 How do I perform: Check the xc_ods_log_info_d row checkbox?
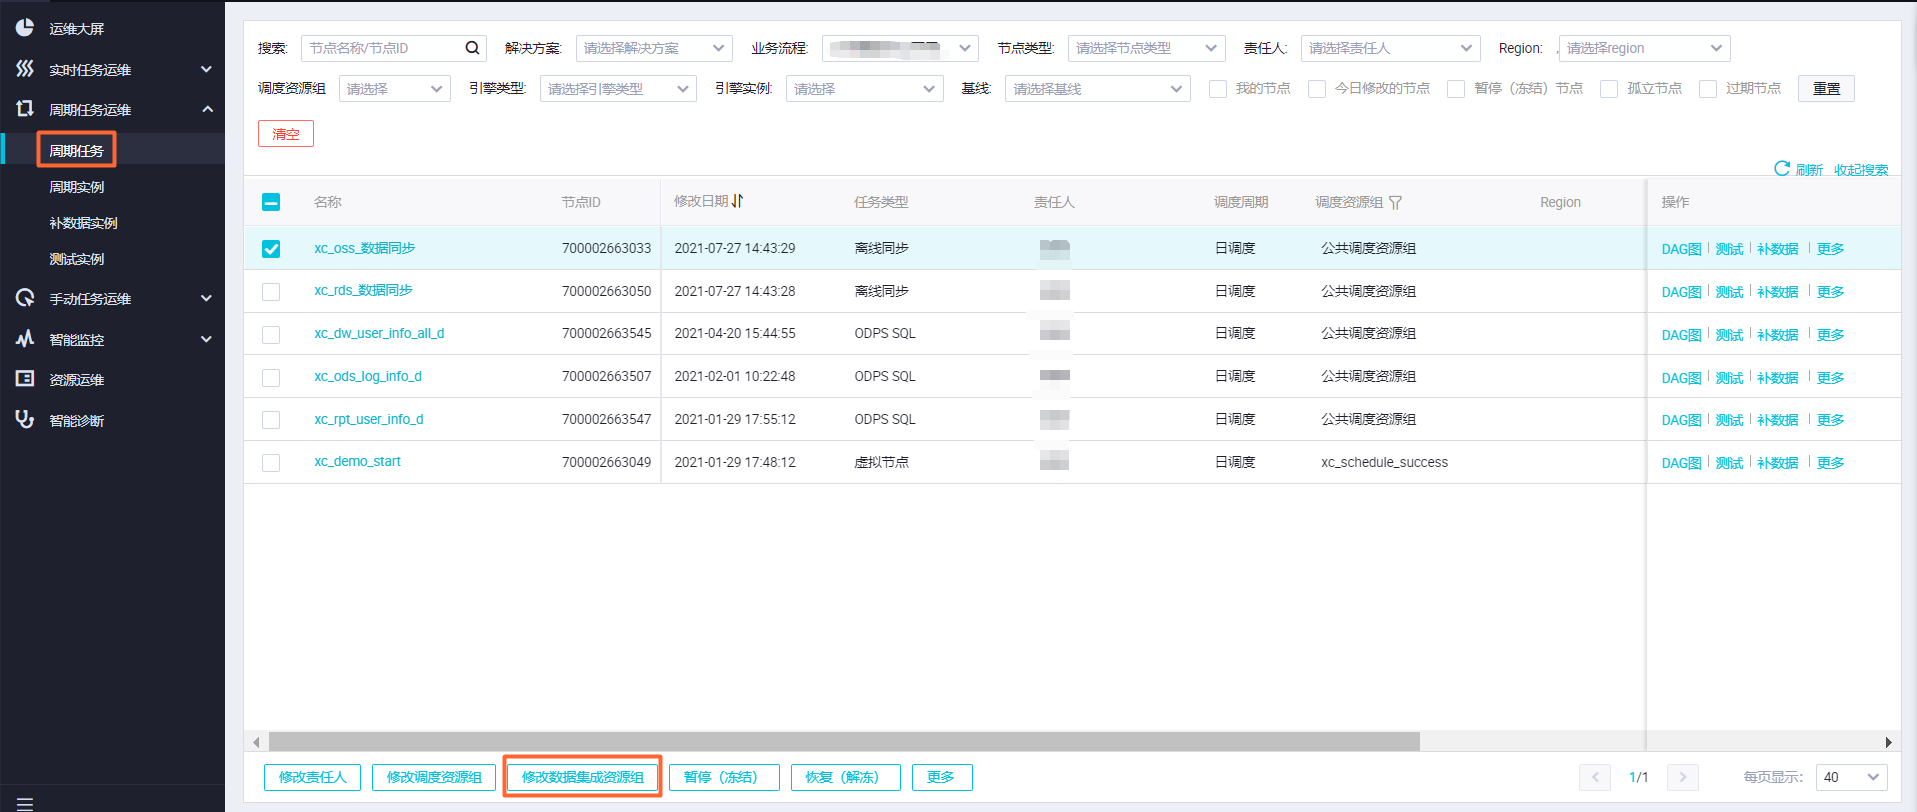(x=271, y=378)
